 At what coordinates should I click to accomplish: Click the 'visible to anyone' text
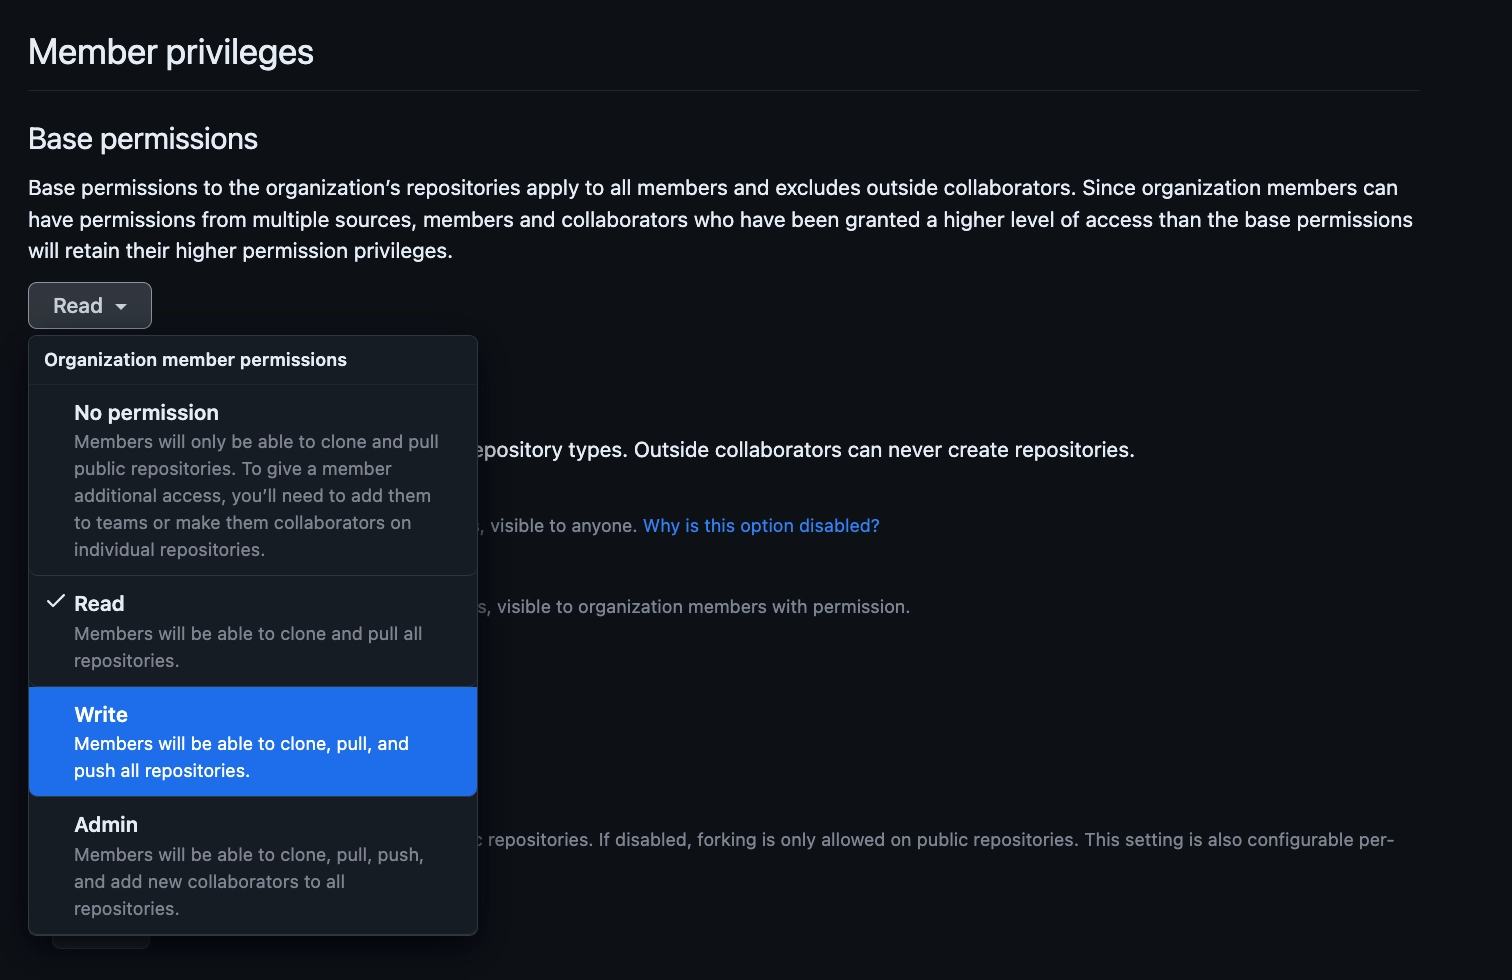click(563, 526)
